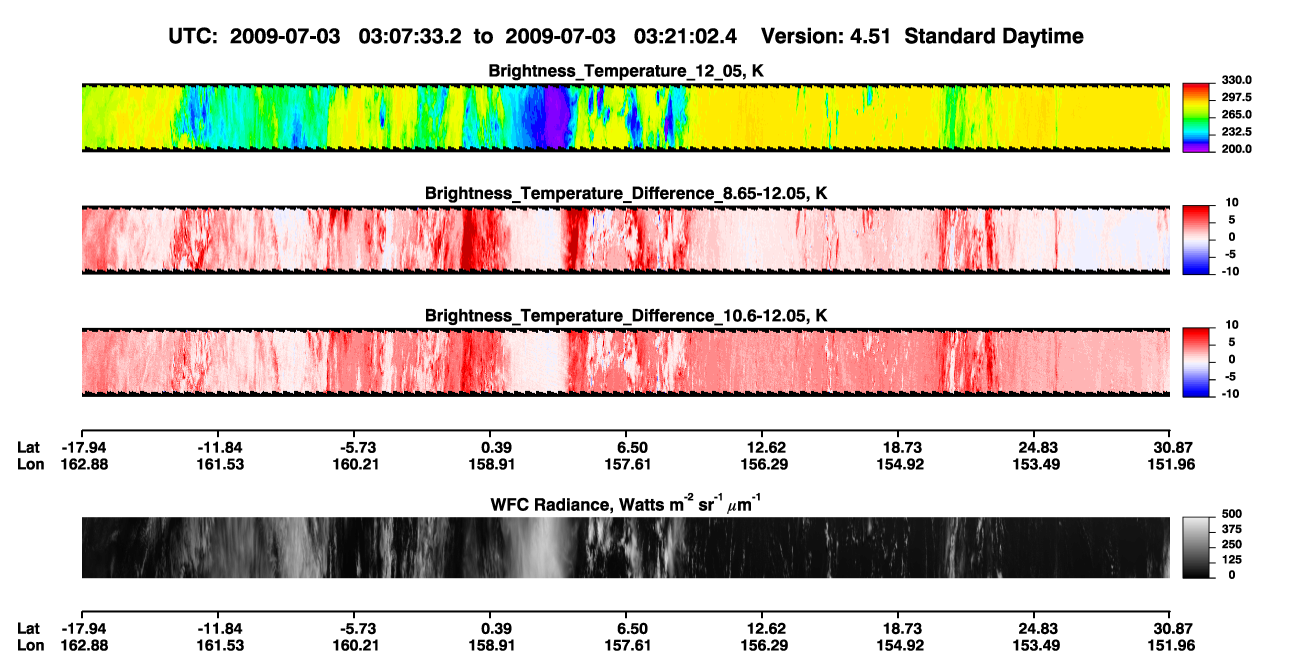
Task: Click the WFC Radiance panel title
Action: pyautogui.click(x=625, y=503)
